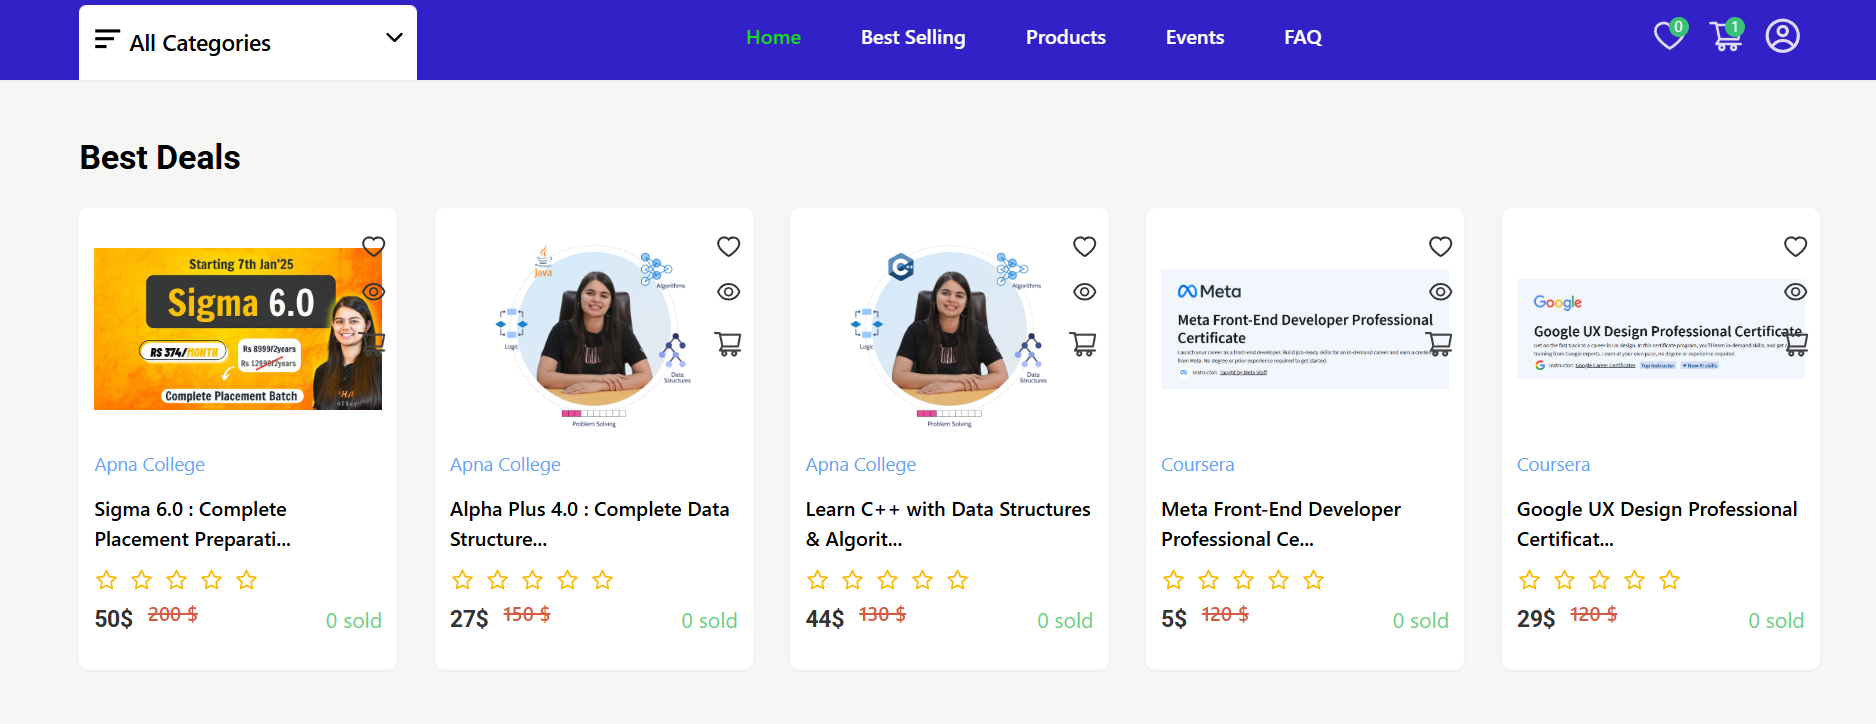Click the 50$ price on Sigma 6.0
The width and height of the screenshot is (1876, 724).
click(114, 619)
